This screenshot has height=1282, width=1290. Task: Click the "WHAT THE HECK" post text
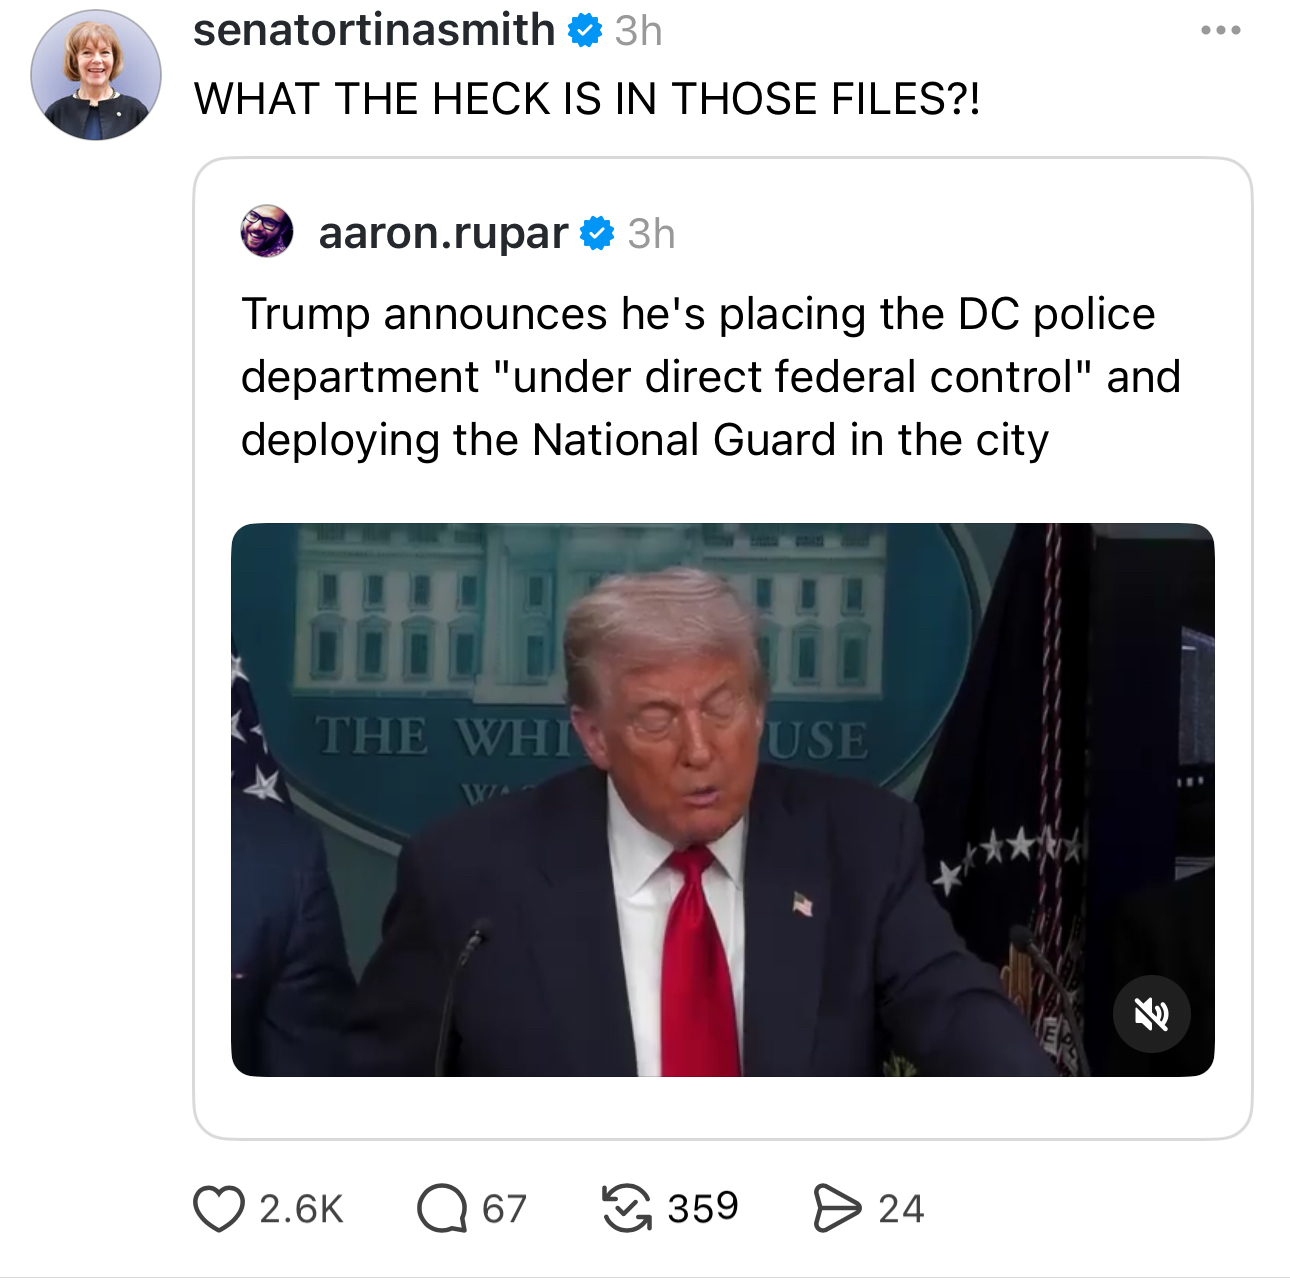click(x=587, y=99)
